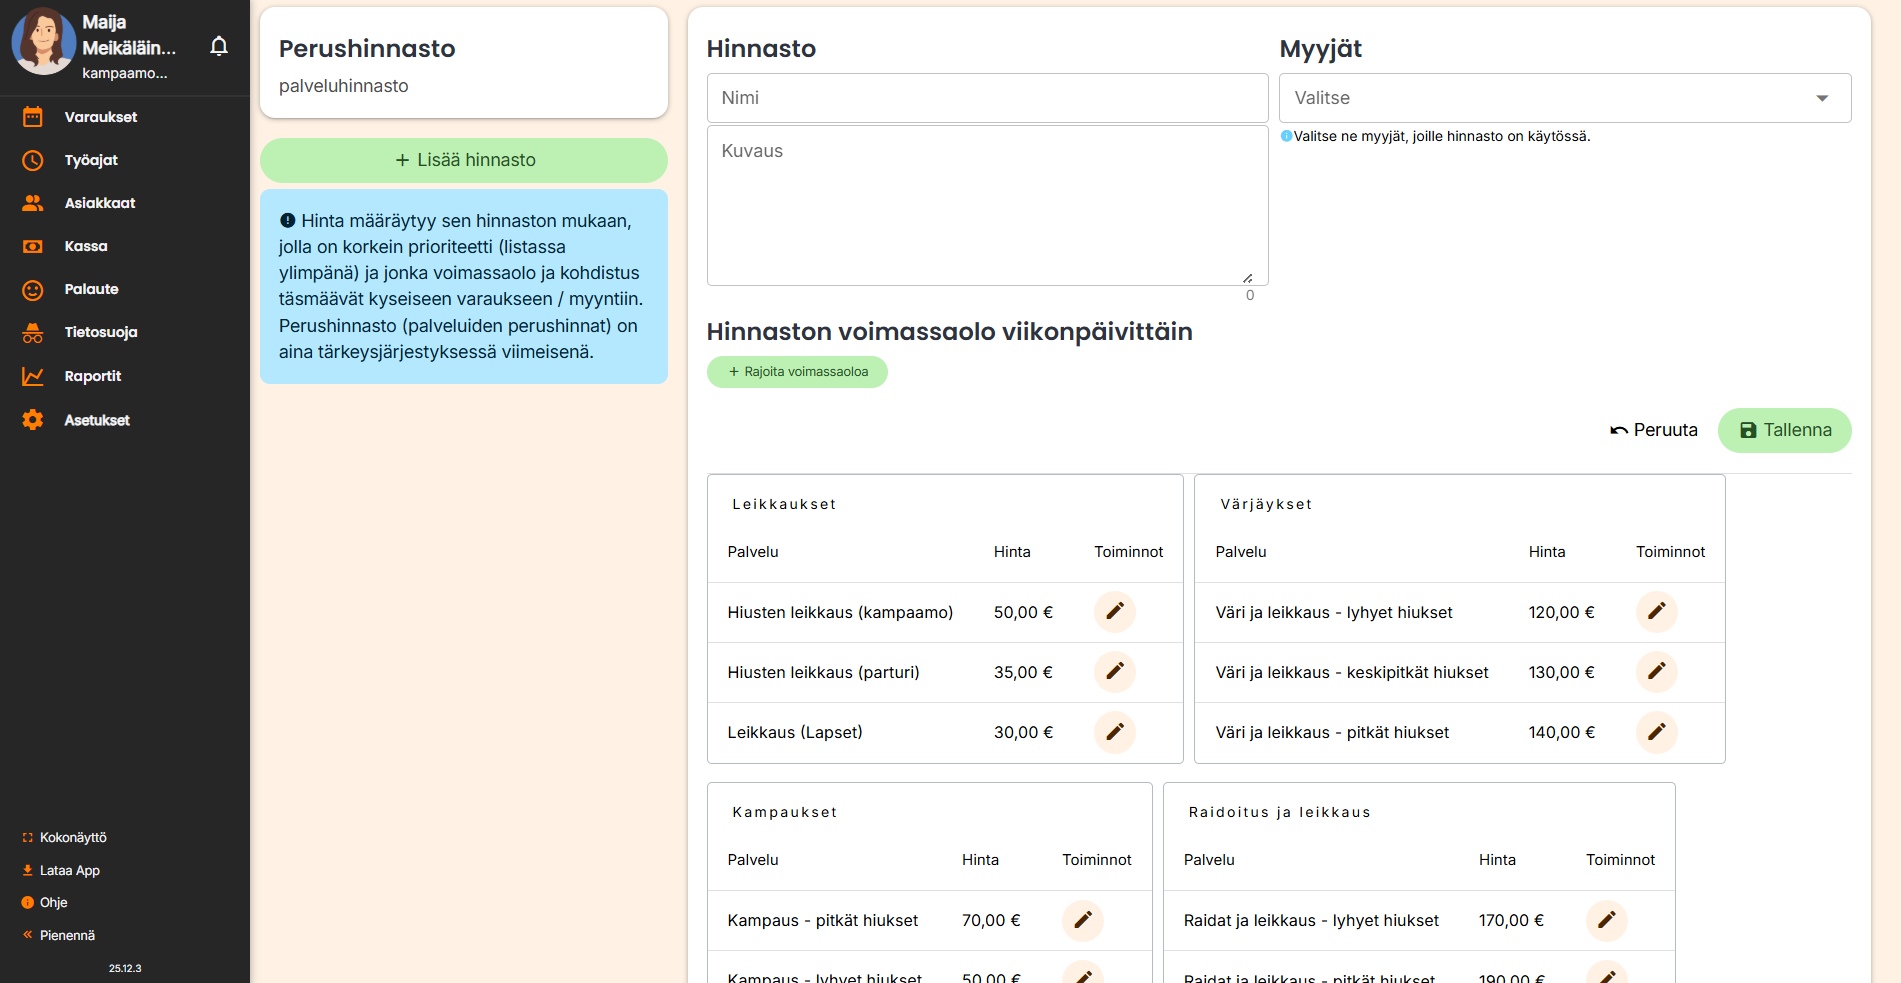1901x983 pixels.
Task: Open Asetukset settings menu
Action: click(97, 420)
